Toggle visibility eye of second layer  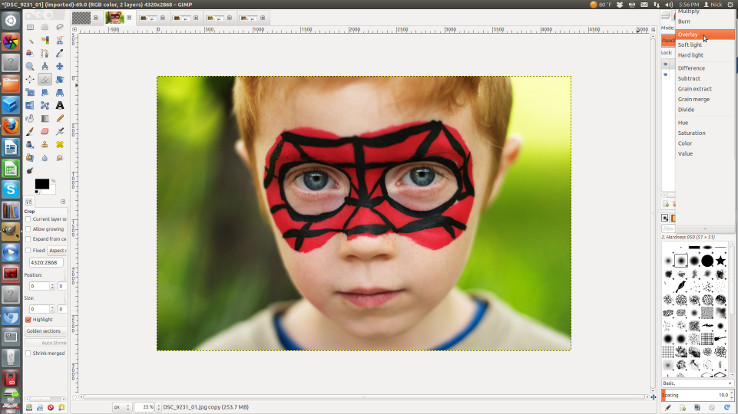click(666, 75)
